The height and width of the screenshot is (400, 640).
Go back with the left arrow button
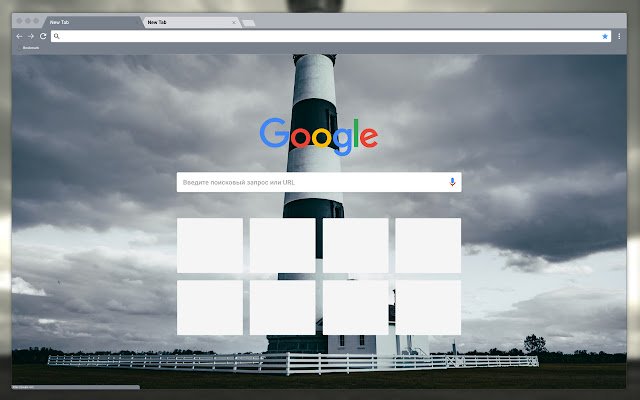[x=19, y=36]
